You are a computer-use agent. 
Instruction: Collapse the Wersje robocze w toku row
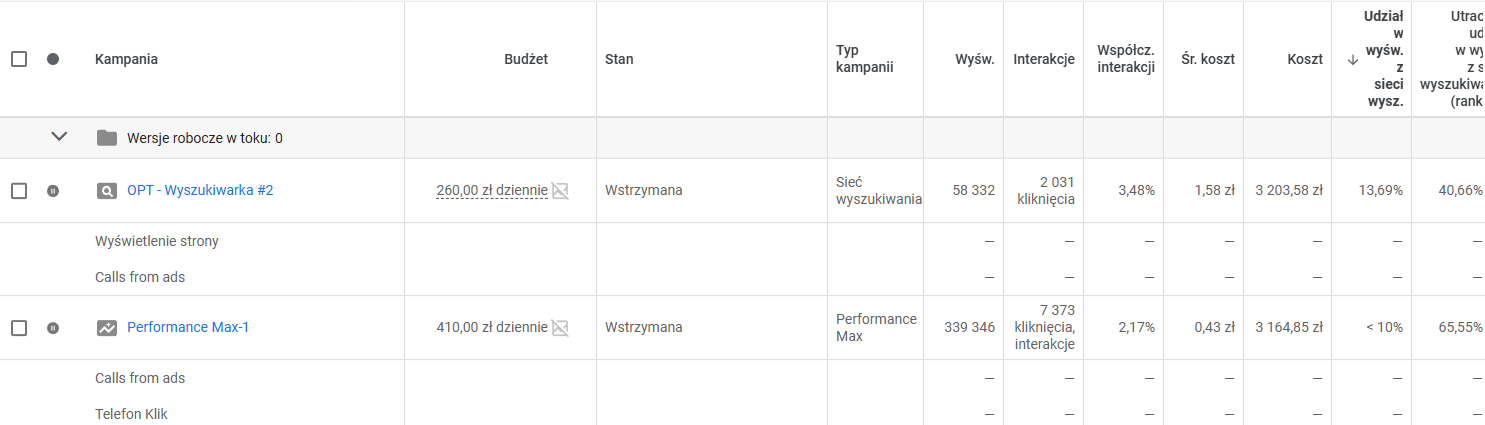pyautogui.click(x=59, y=137)
